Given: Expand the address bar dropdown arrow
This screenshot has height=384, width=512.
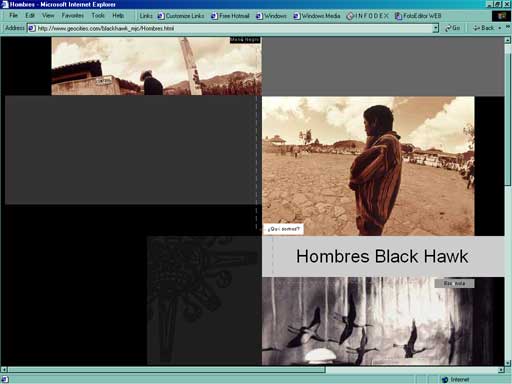Looking at the screenshot, I should click(x=435, y=28).
